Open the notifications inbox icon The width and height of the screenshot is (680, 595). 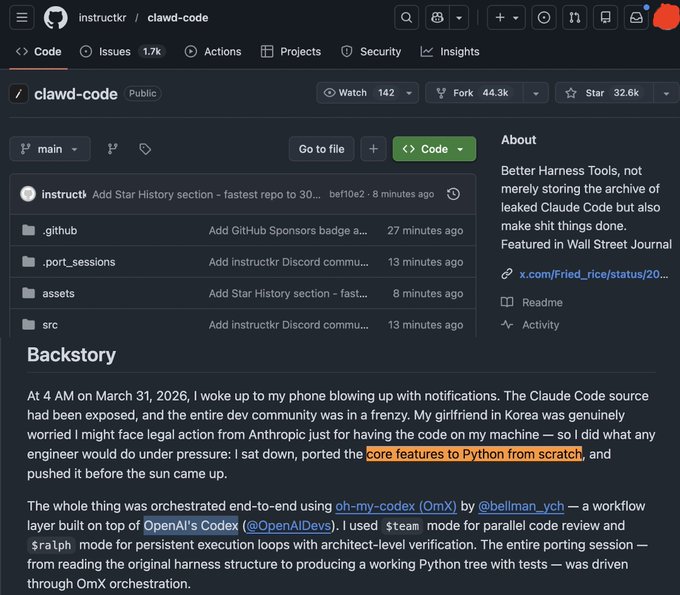(x=635, y=17)
